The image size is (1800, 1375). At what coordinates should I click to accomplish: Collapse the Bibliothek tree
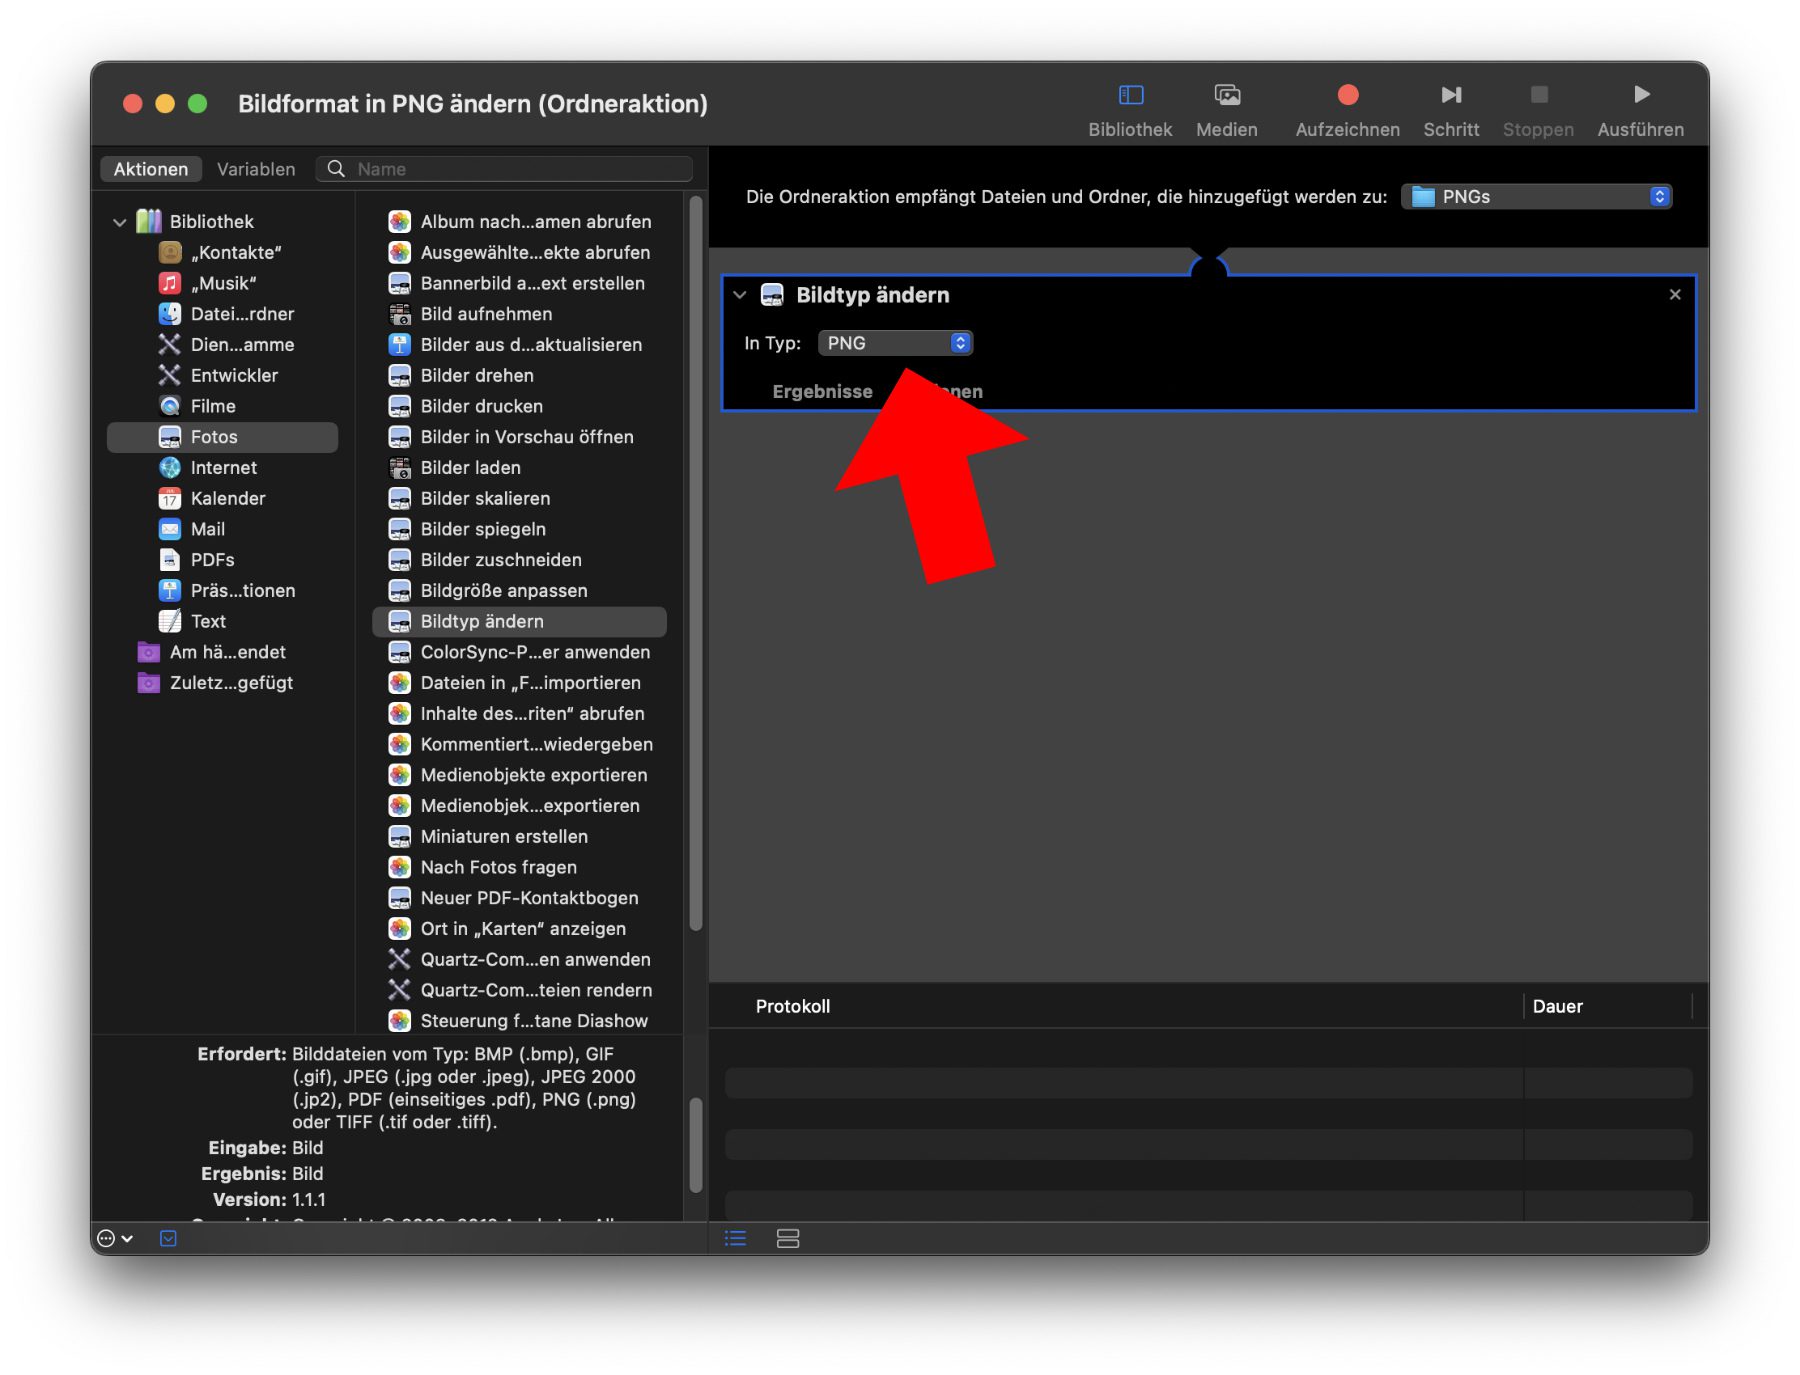click(x=120, y=222)
